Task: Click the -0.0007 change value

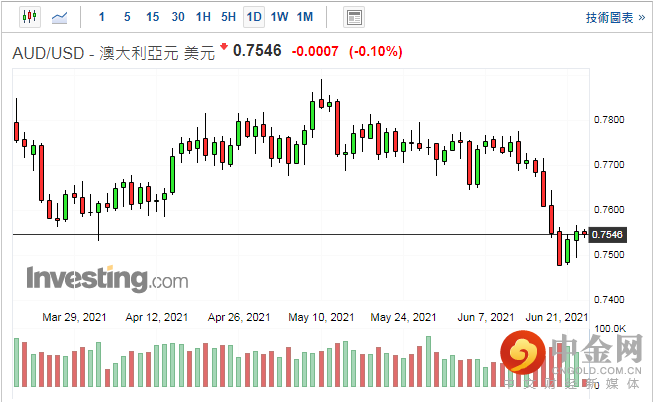Action: pos(315,52)
